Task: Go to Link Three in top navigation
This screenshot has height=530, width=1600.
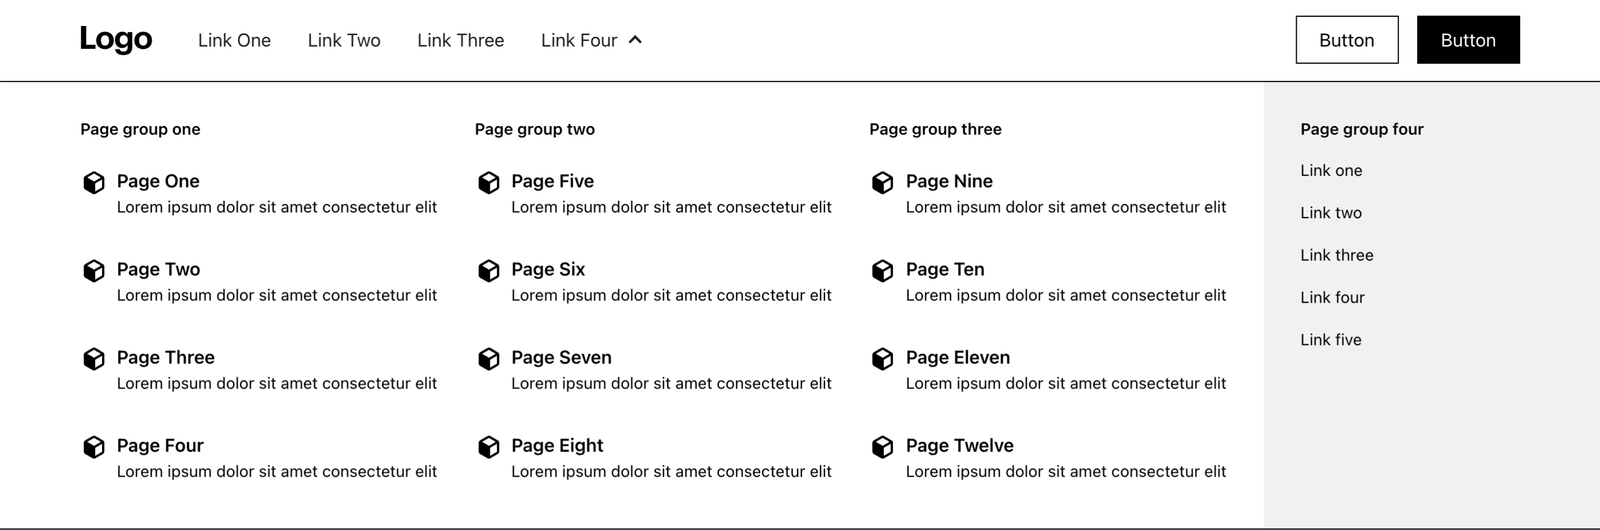Action: pos(460,40)
